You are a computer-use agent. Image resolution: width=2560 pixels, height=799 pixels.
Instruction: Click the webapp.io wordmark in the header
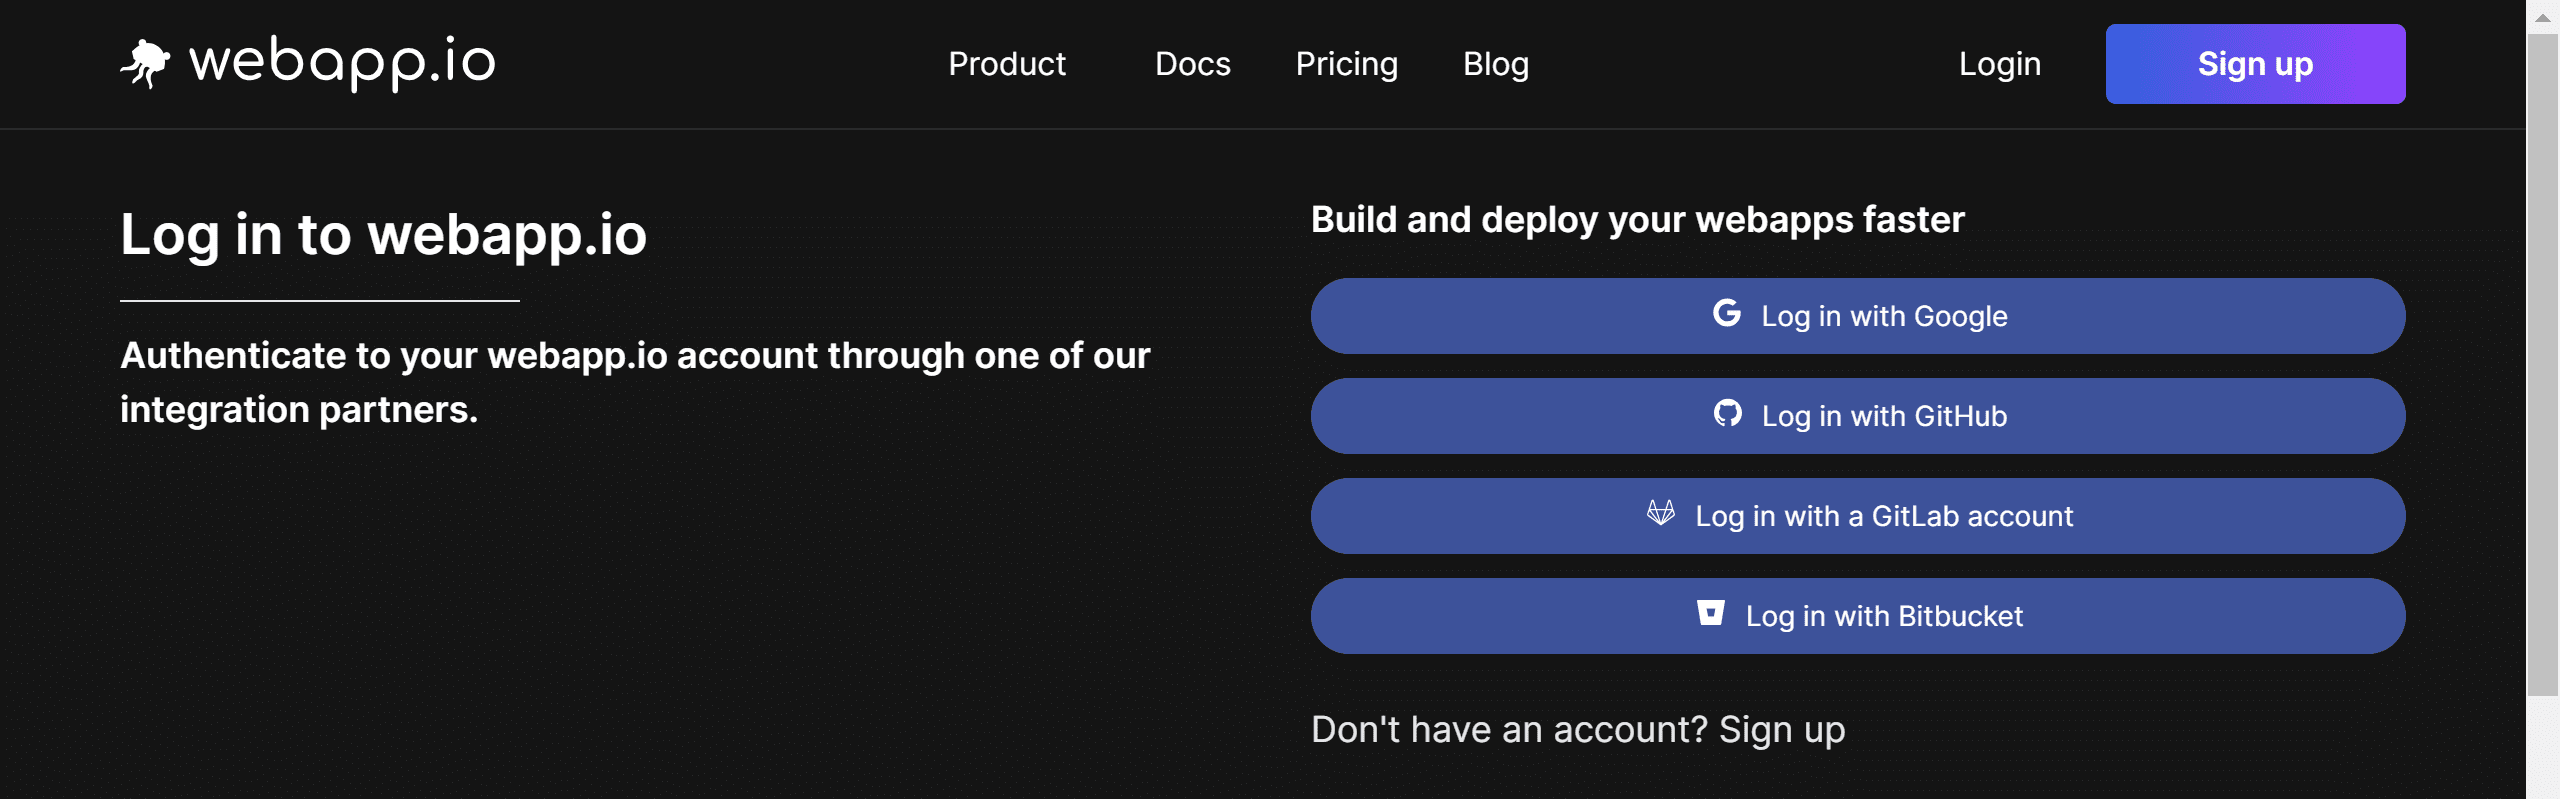(342, 62)
